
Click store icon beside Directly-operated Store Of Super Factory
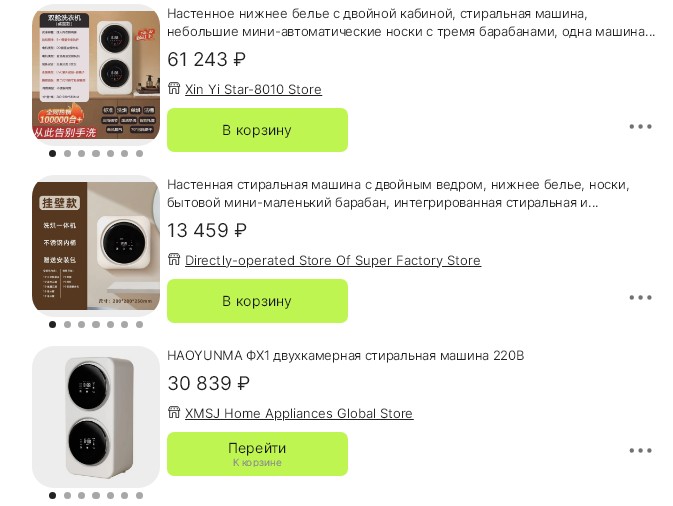click(x=174, y=261)
